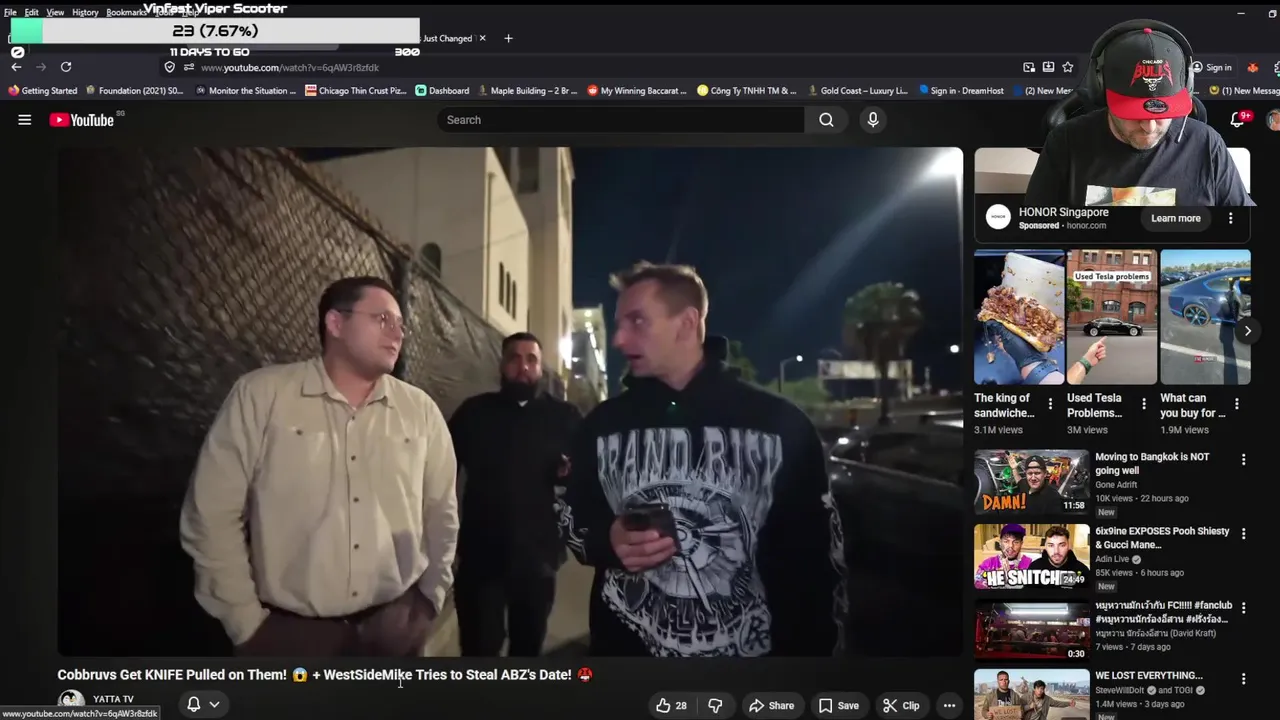The height and width of the screenshot is (720, 1280).
Task: Click the search magnifier button
Action: (x=826, y=120)
